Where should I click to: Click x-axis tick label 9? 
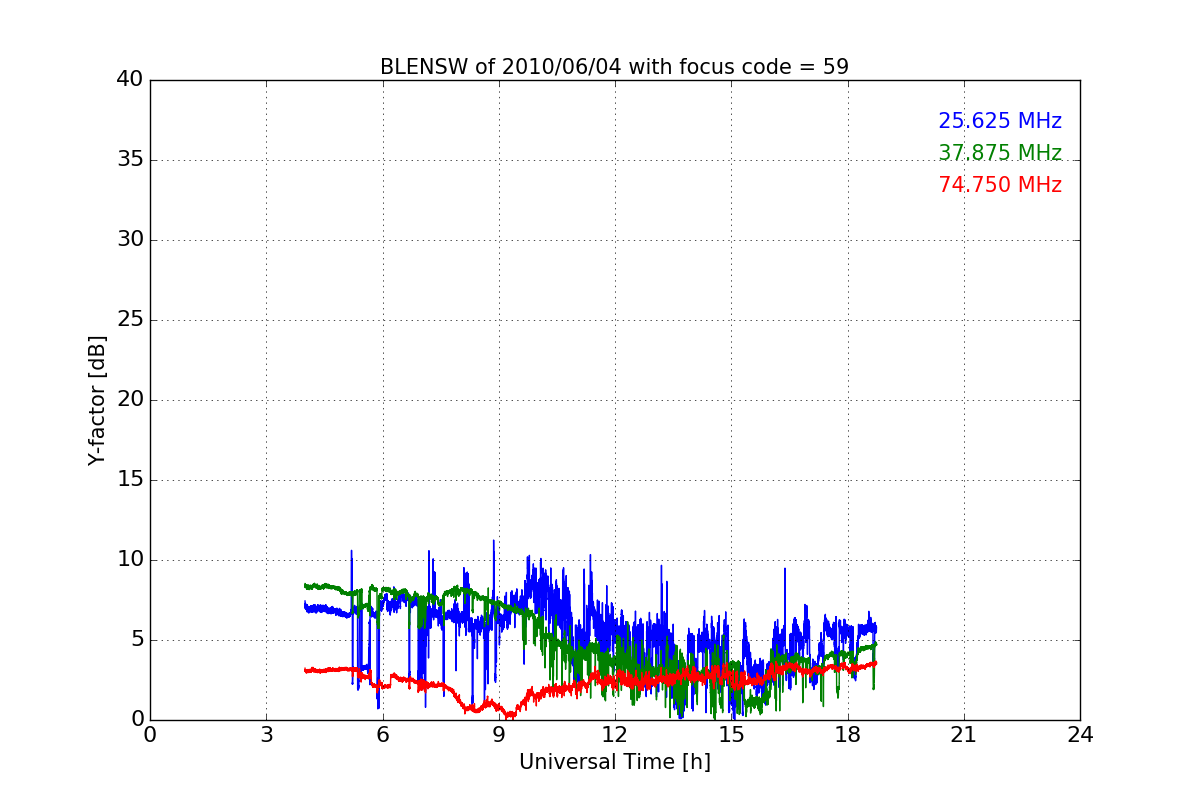499,735
